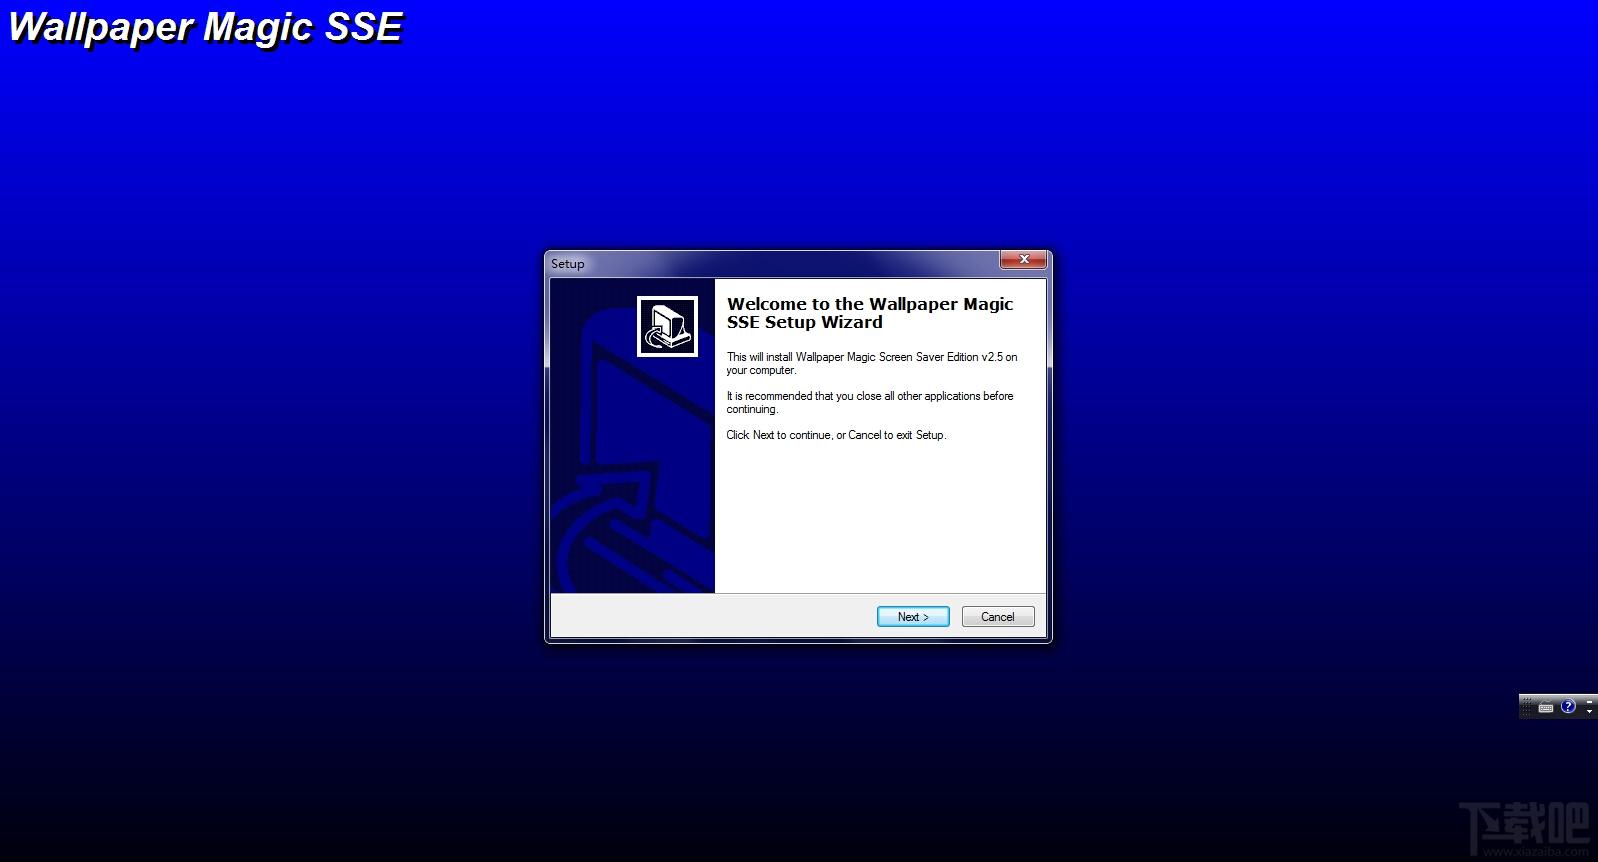Close the Setup dialog window

tap(1023, 260)
